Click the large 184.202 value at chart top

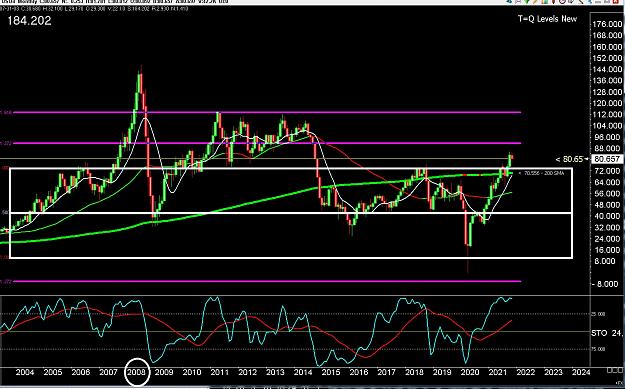29,21
